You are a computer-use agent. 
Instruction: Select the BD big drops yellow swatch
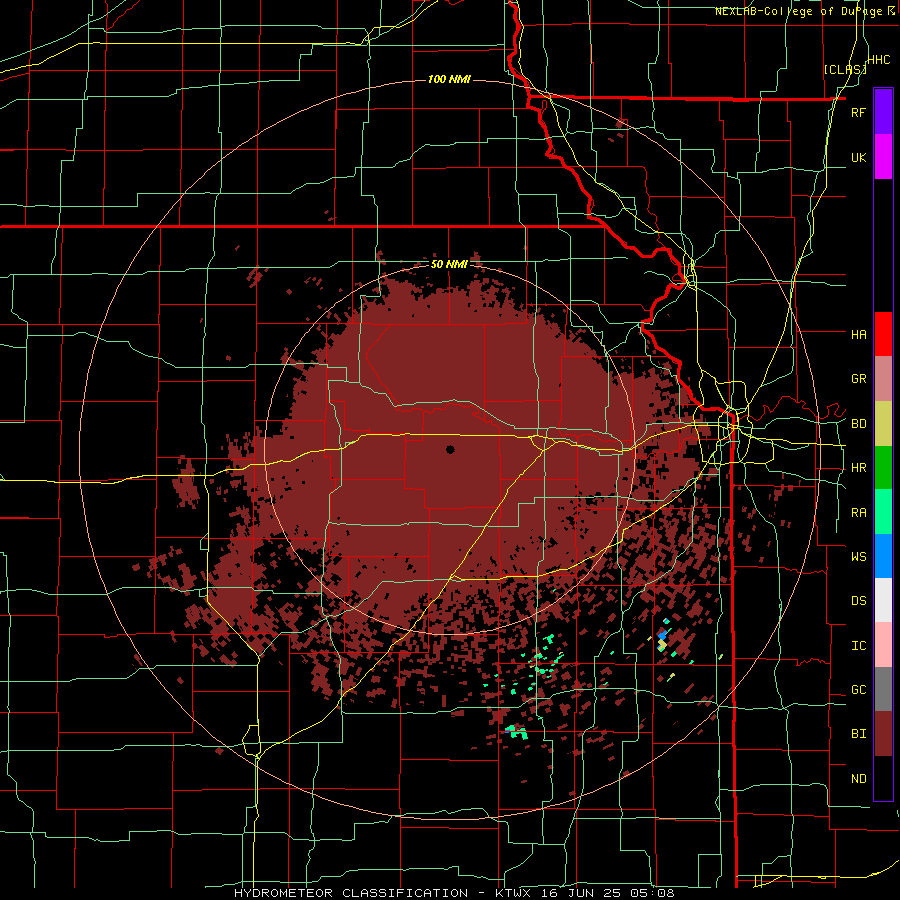point(883,424)
